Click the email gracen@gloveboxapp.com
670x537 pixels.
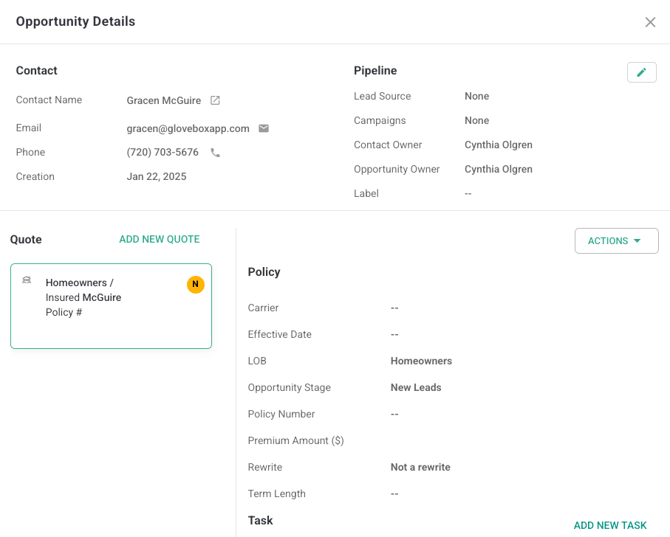(188, 129)
